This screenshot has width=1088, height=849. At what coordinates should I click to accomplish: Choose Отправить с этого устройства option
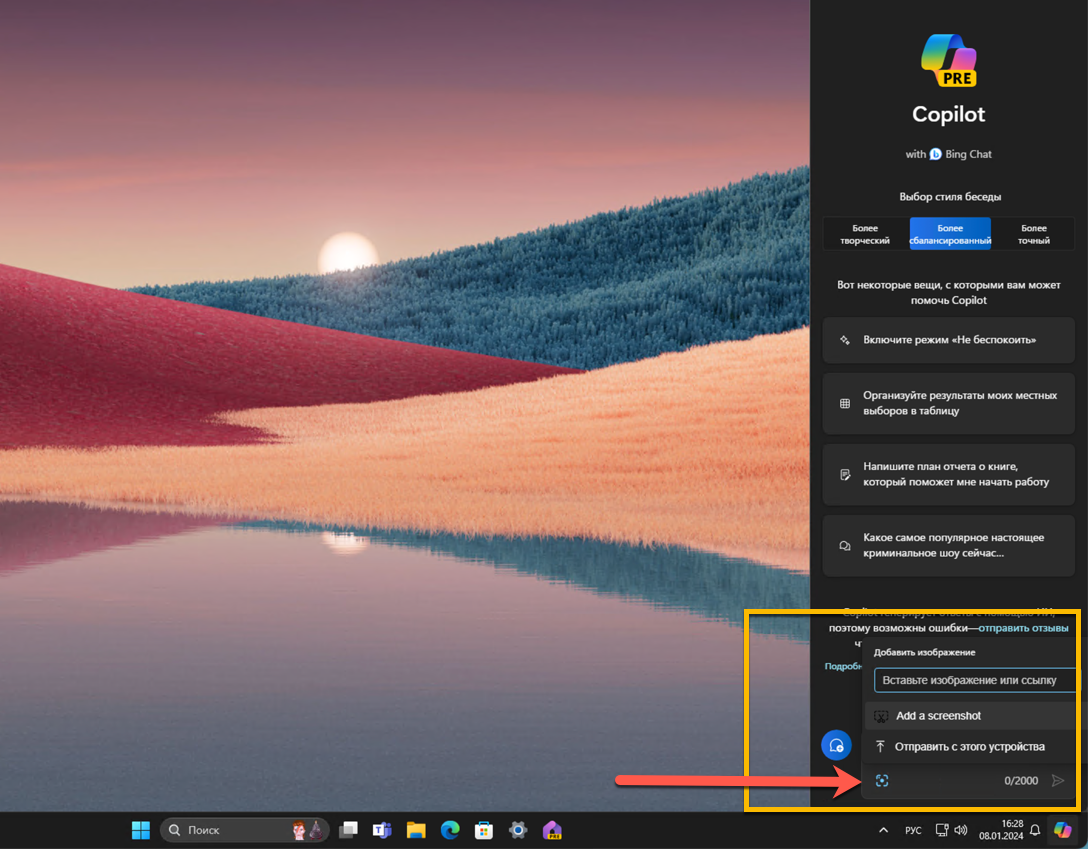(969, 746)
